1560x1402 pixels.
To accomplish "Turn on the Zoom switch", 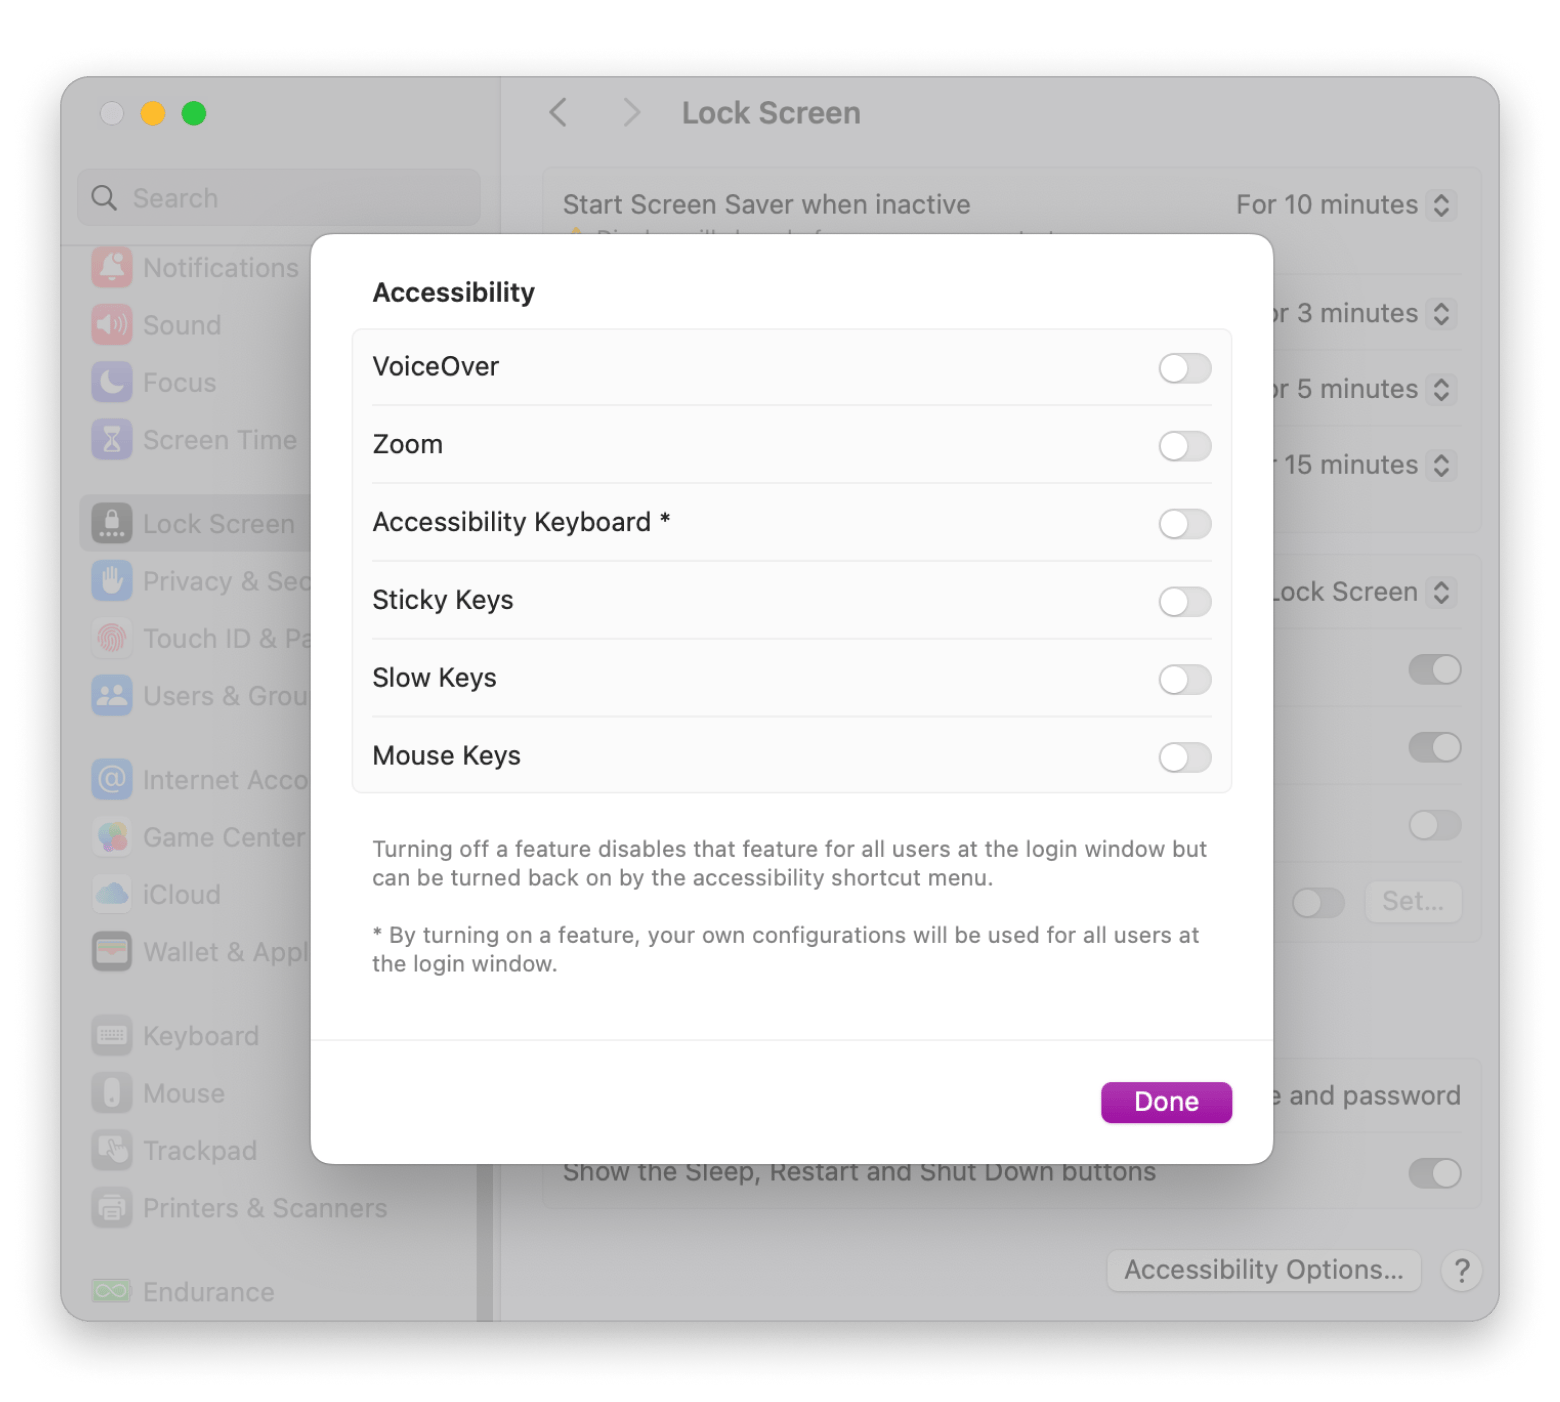I will [1184, 446].
